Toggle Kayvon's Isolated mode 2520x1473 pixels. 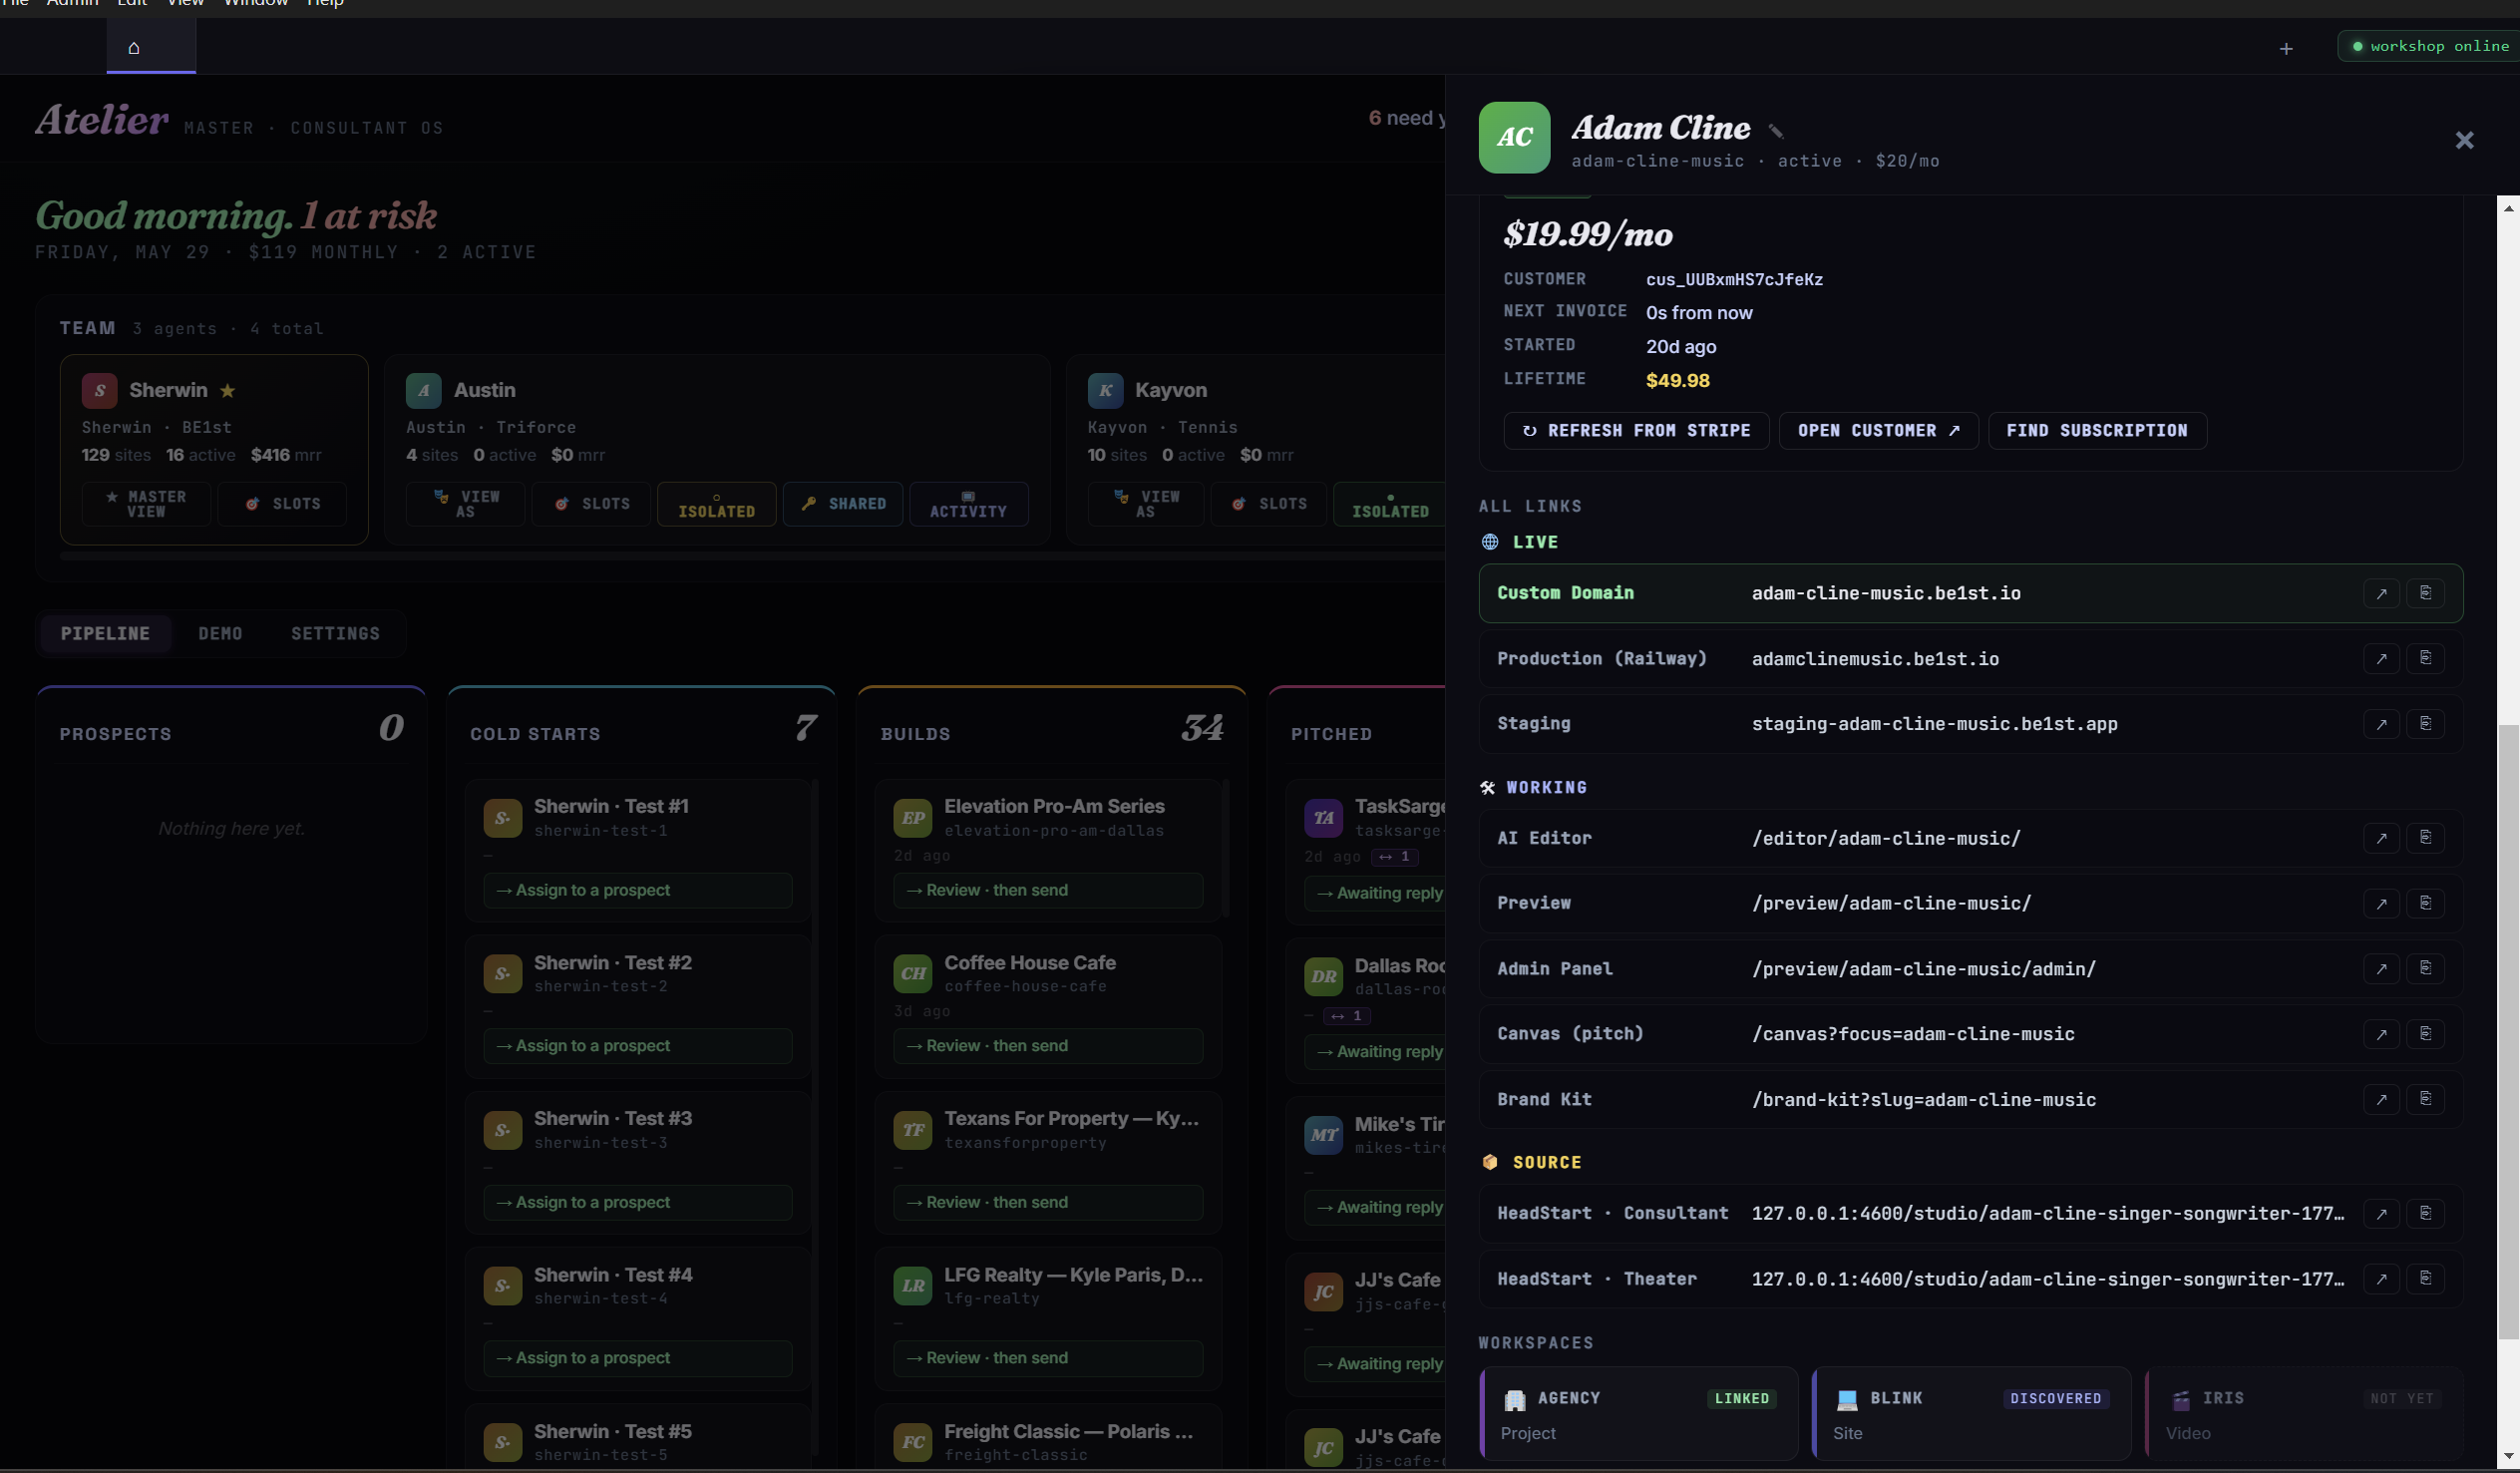tap(1390, 504)
